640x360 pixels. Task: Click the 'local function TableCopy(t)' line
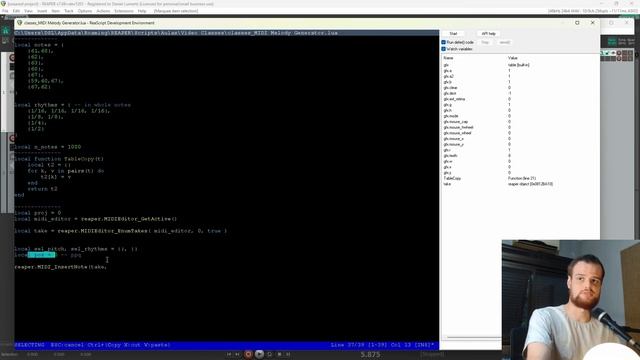(59, 159)
